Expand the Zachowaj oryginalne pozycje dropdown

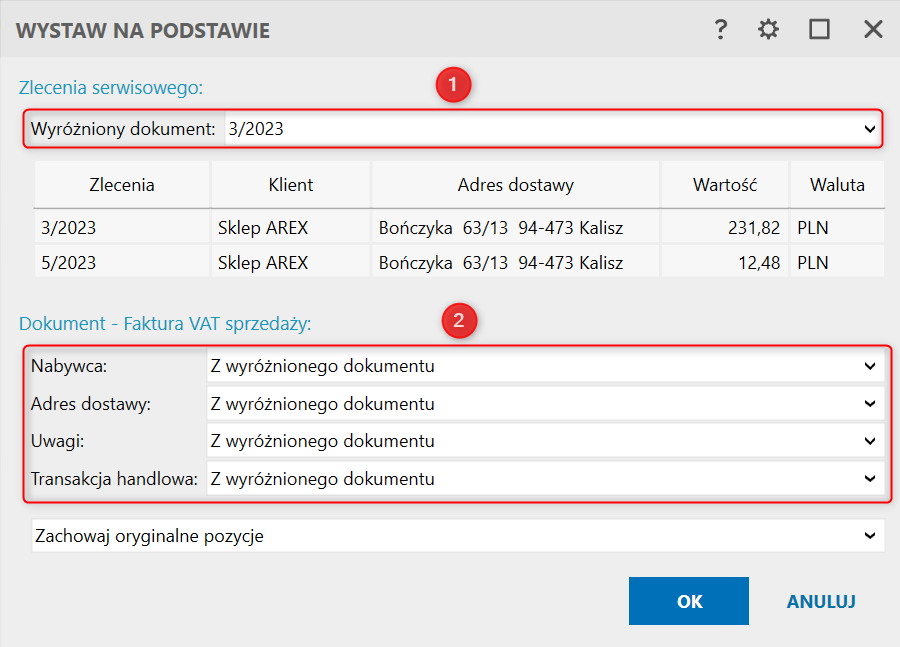tap(869, 536)
